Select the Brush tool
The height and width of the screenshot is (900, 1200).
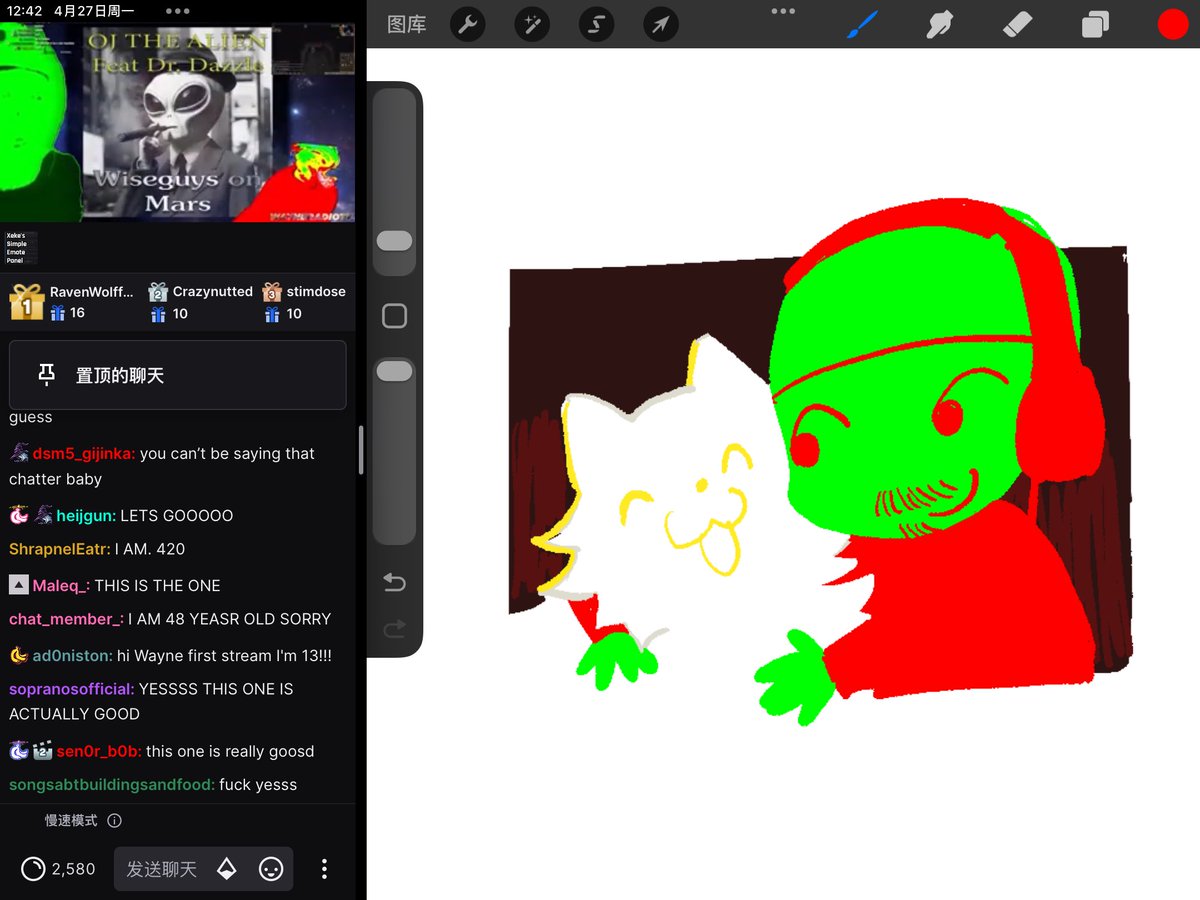862,24
